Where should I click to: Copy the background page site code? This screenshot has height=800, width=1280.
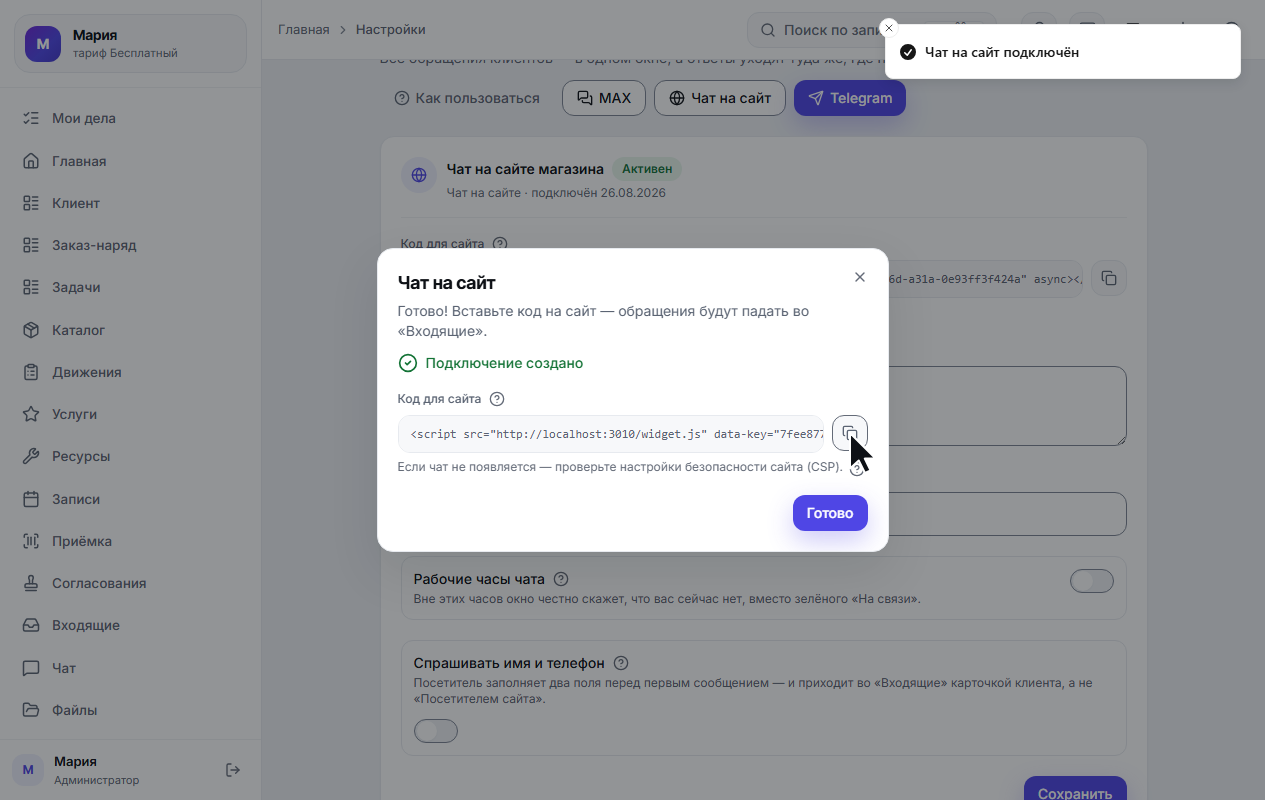point(1109,278)
